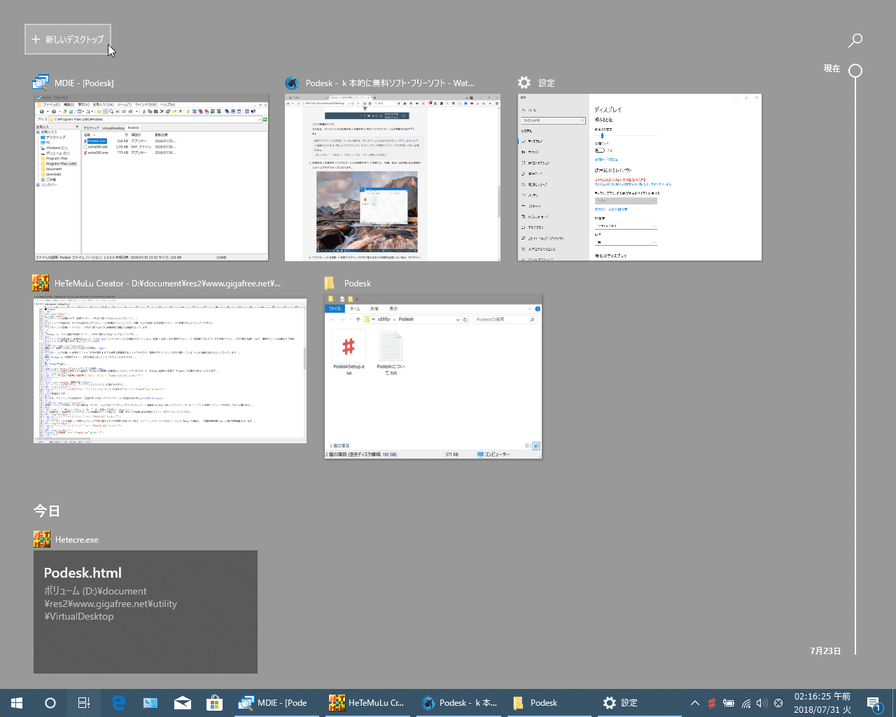Click the MDIE app icon beside its title

click(x=41, y=83)
